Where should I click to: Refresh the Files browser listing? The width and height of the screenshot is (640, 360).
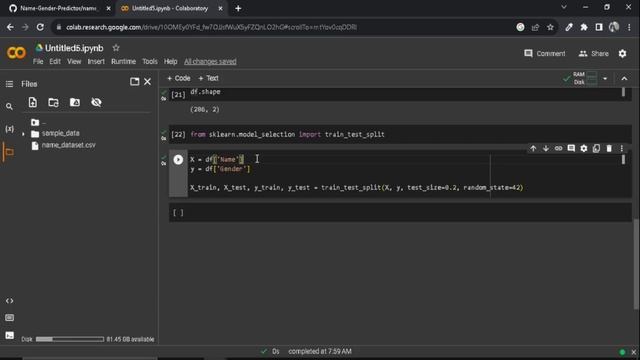pyautogui.click(x=53, y=102)
